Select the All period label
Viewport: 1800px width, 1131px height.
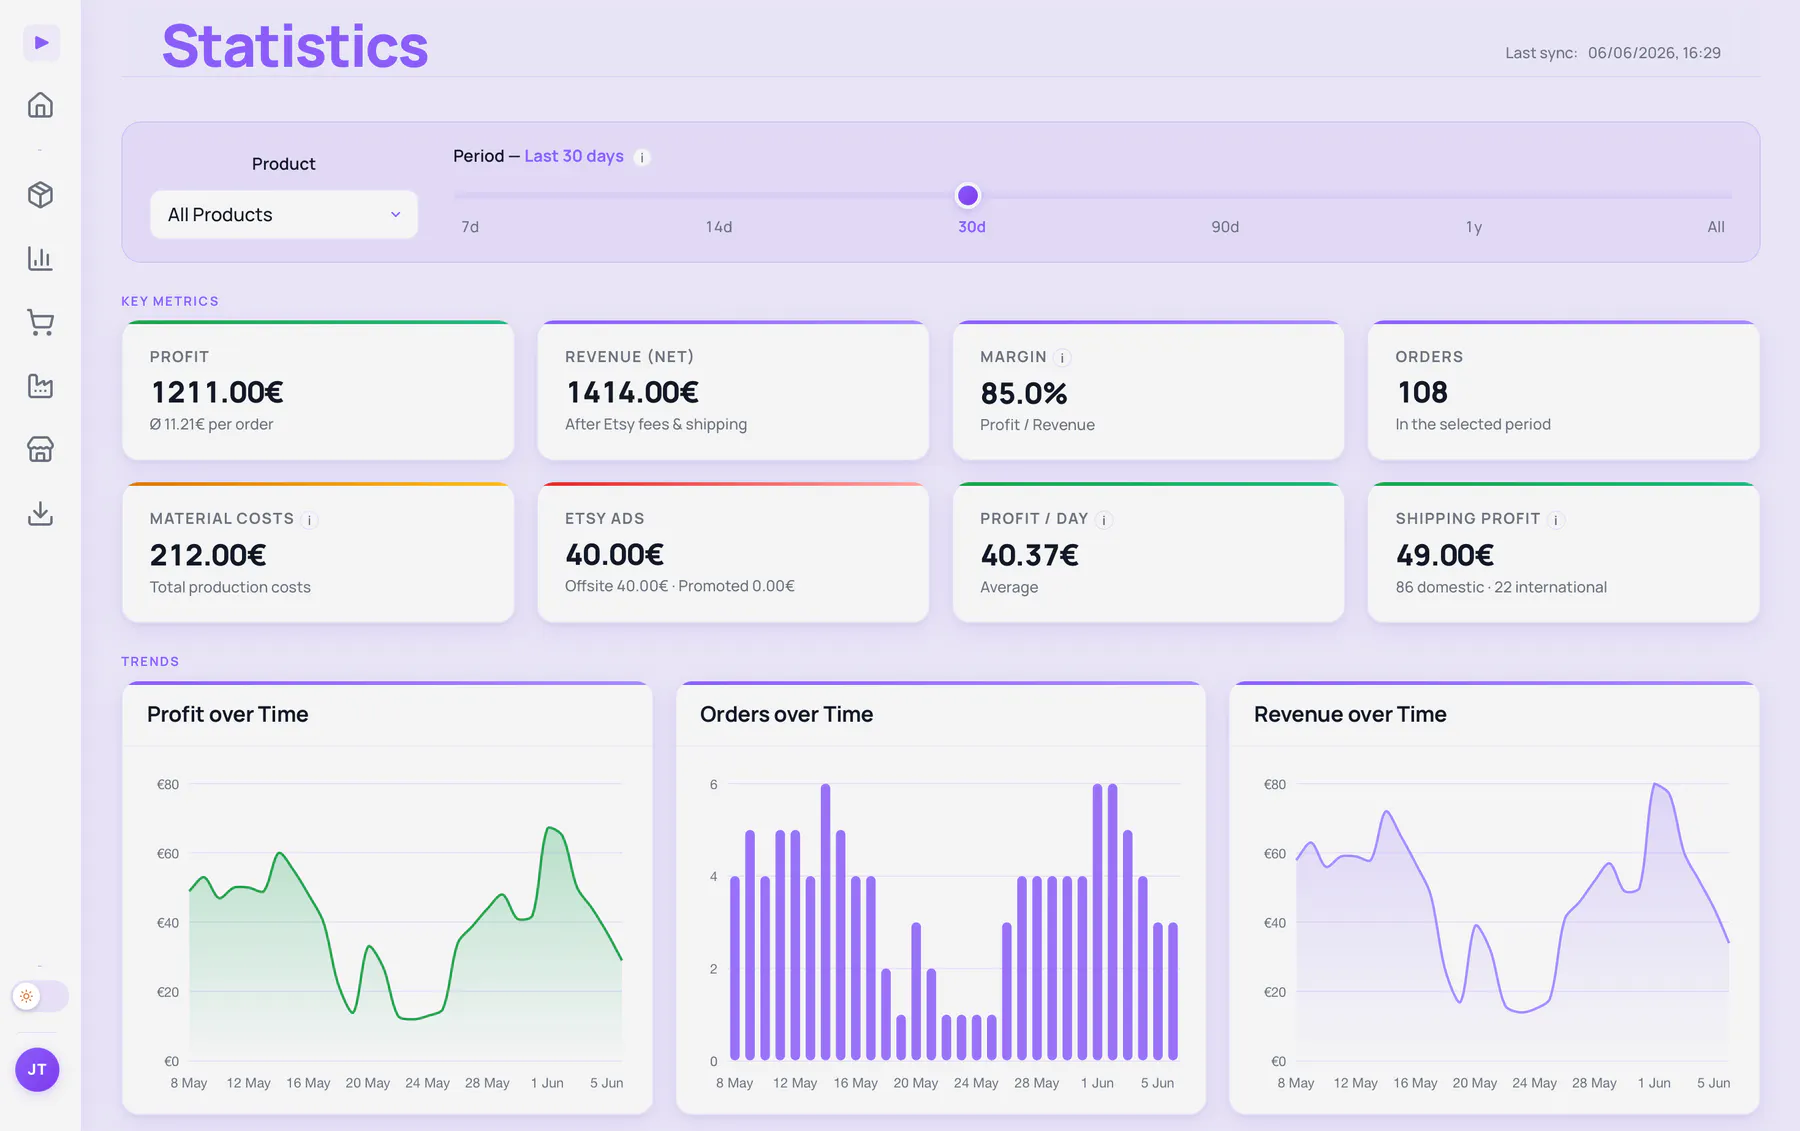(1716, 227)
